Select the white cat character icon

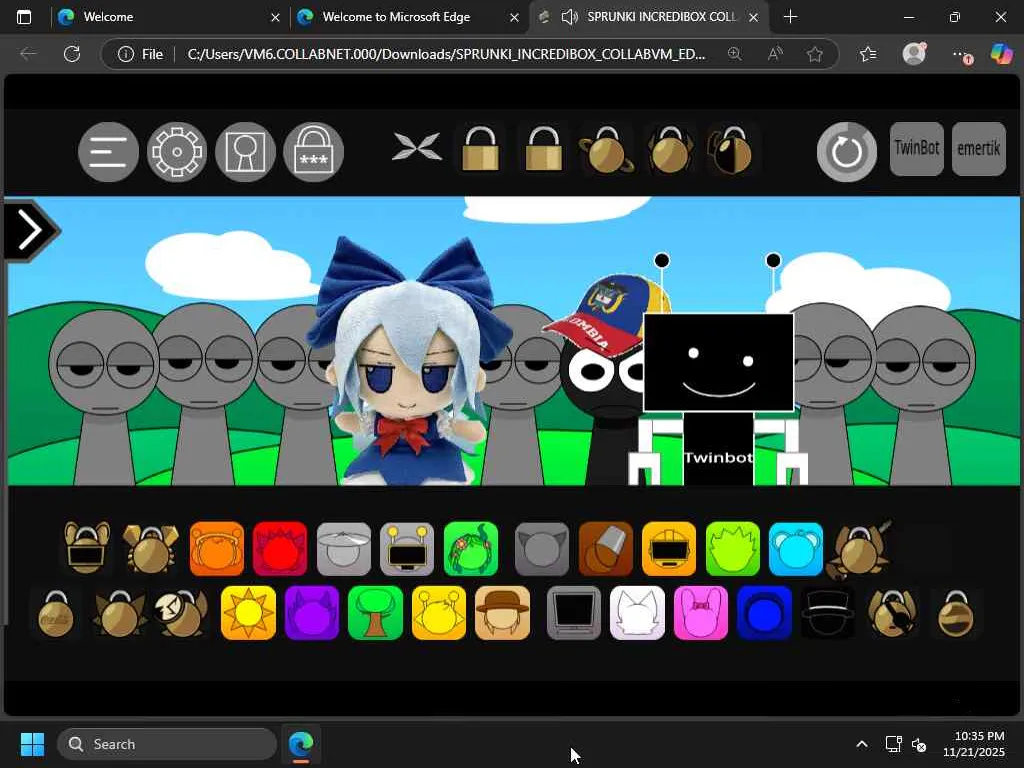tap(637, 613)
